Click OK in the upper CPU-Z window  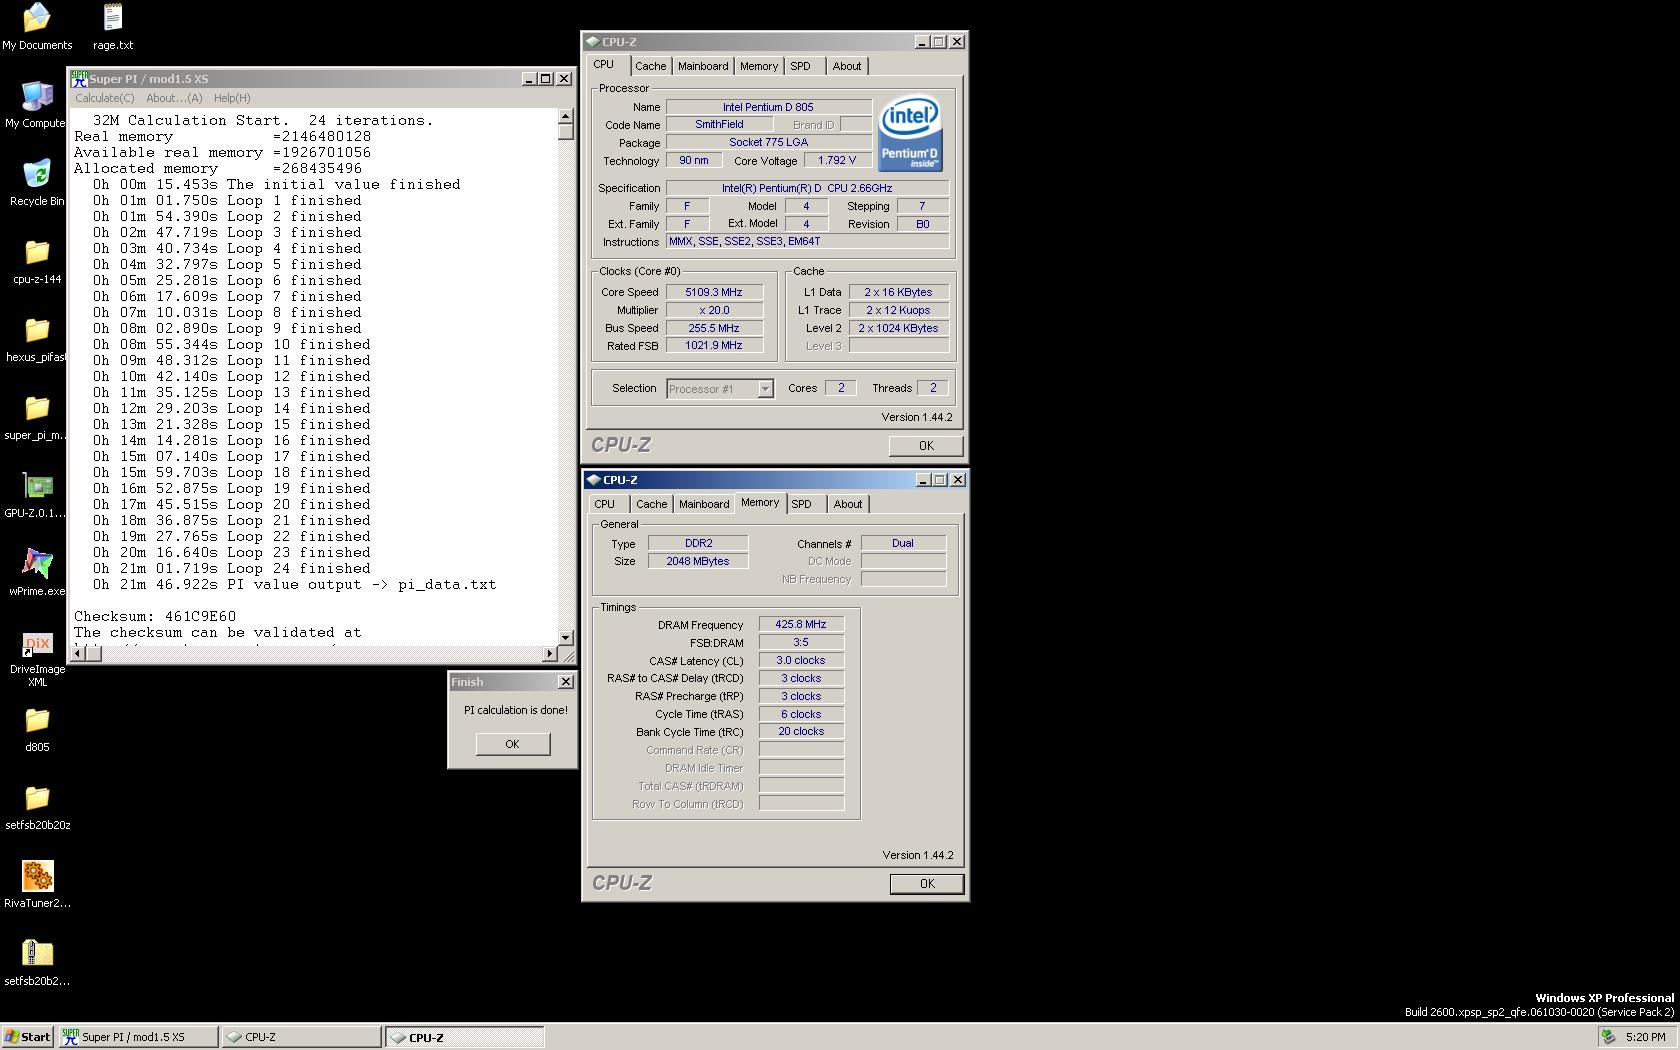[926, 446]
